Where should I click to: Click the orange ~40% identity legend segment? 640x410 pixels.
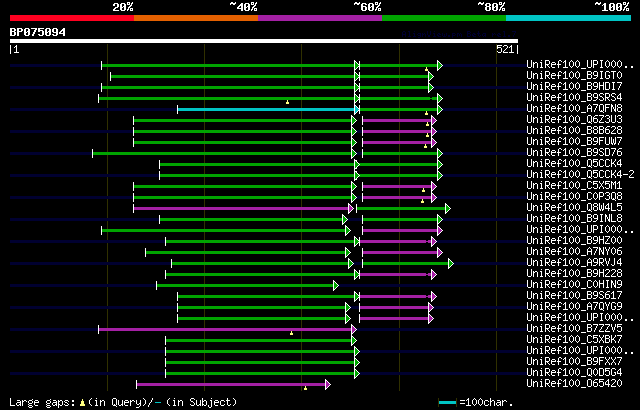pyautogui.click(x=196, y=18)
